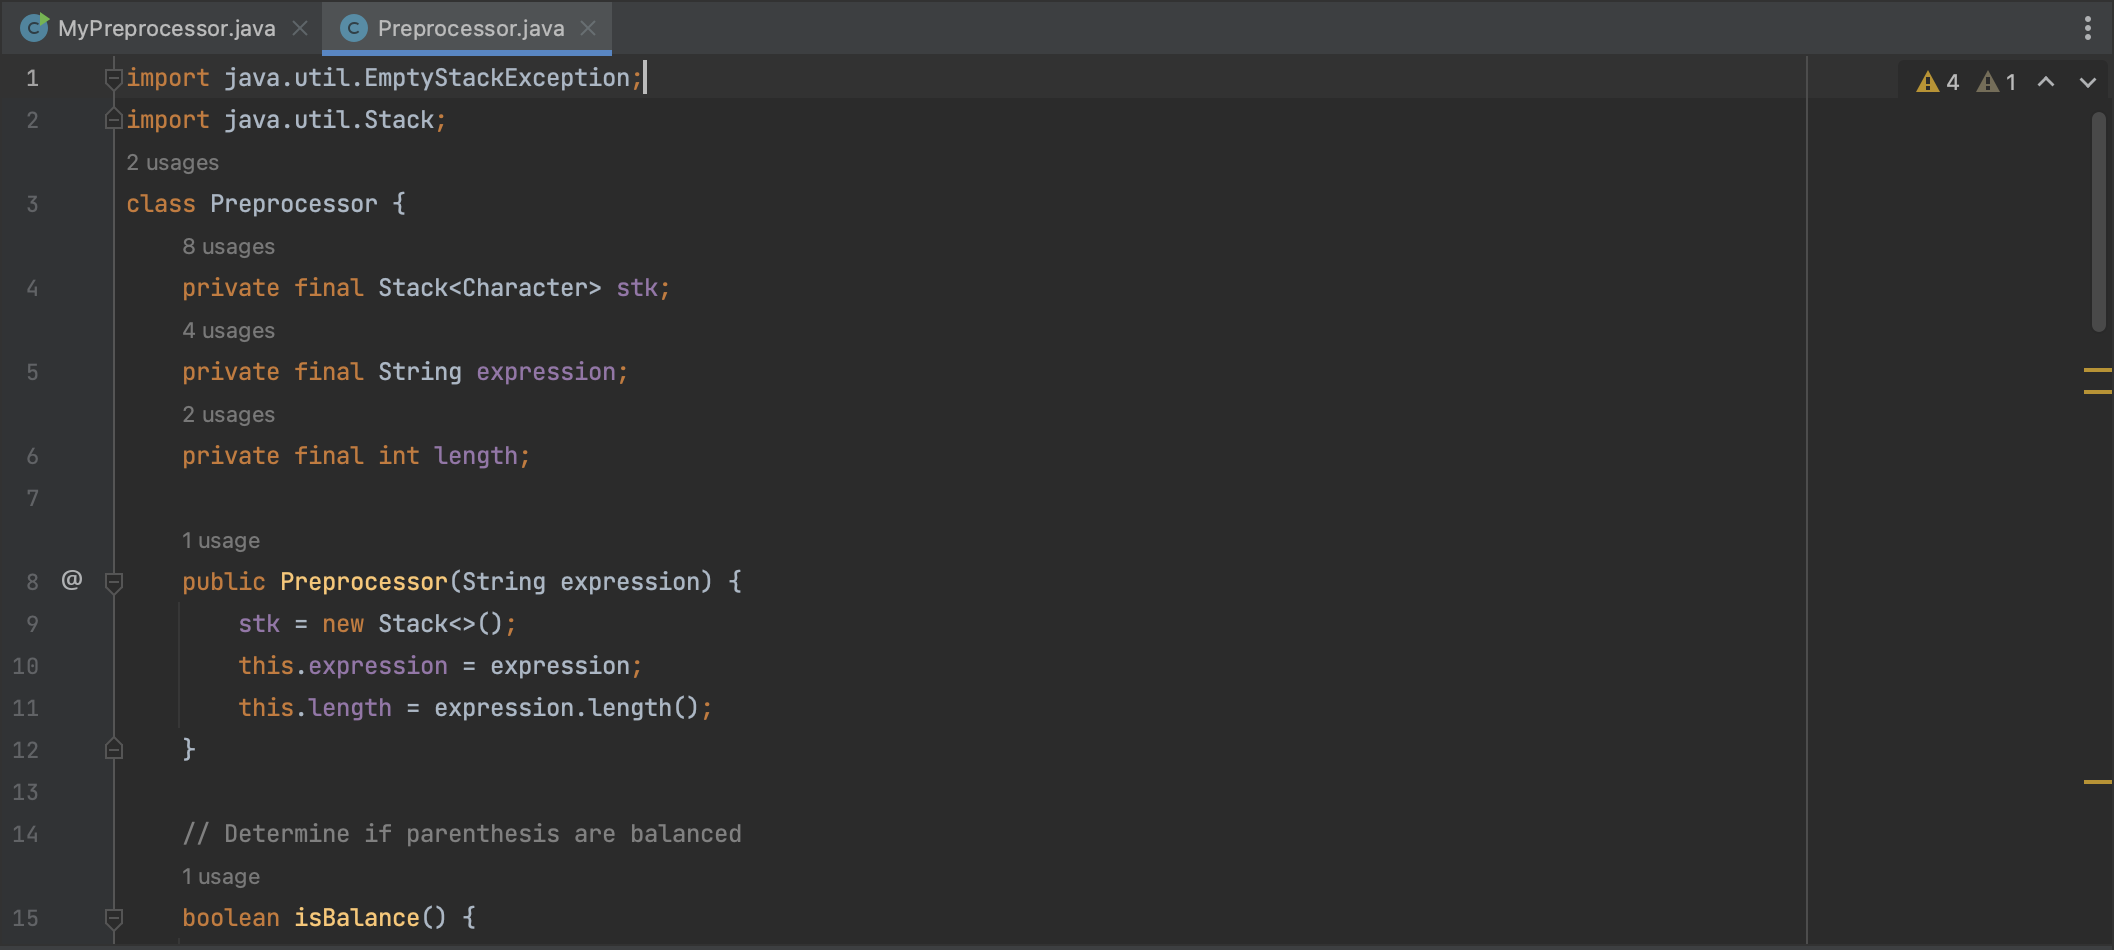The width and height of the screenshot is (2114, 950).
Task: Open usages of the Preprocessor class via '2 usages'
Action: (x=172, y=161)
